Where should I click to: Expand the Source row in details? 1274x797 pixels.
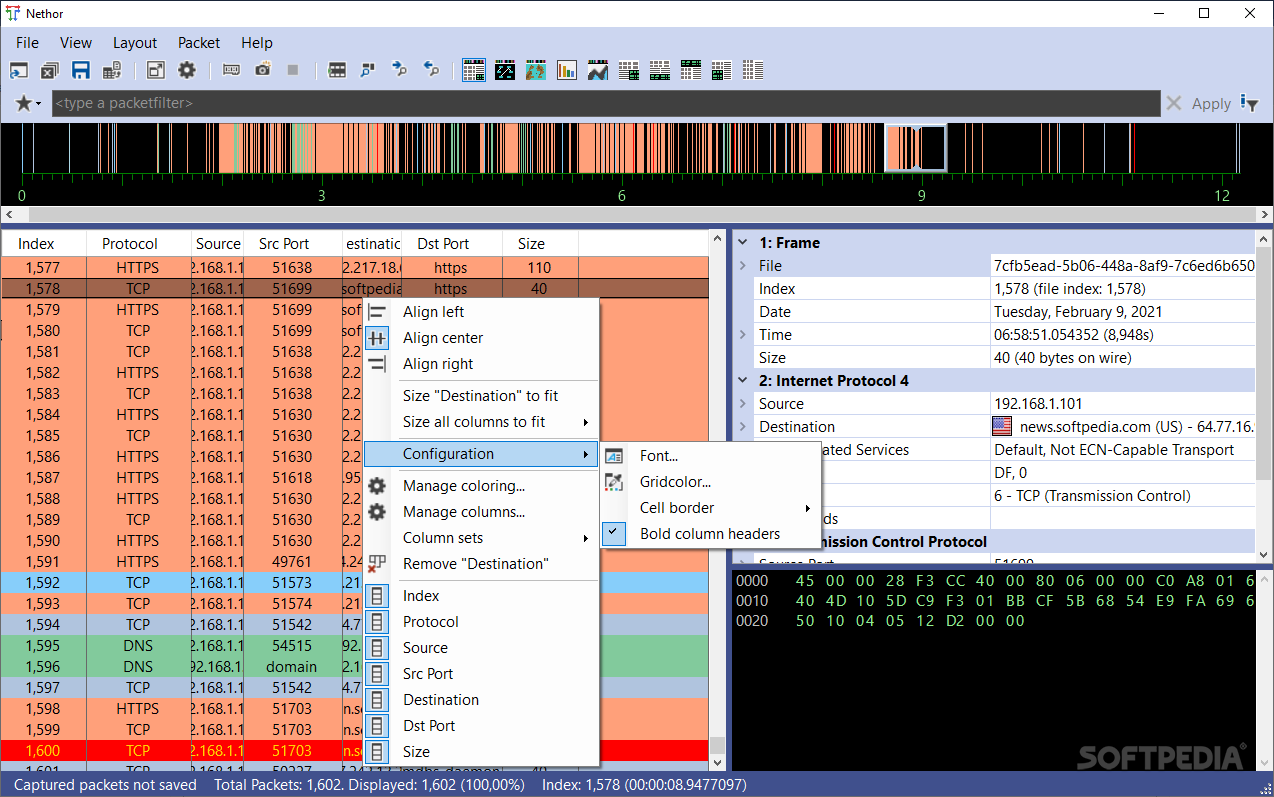743,404
